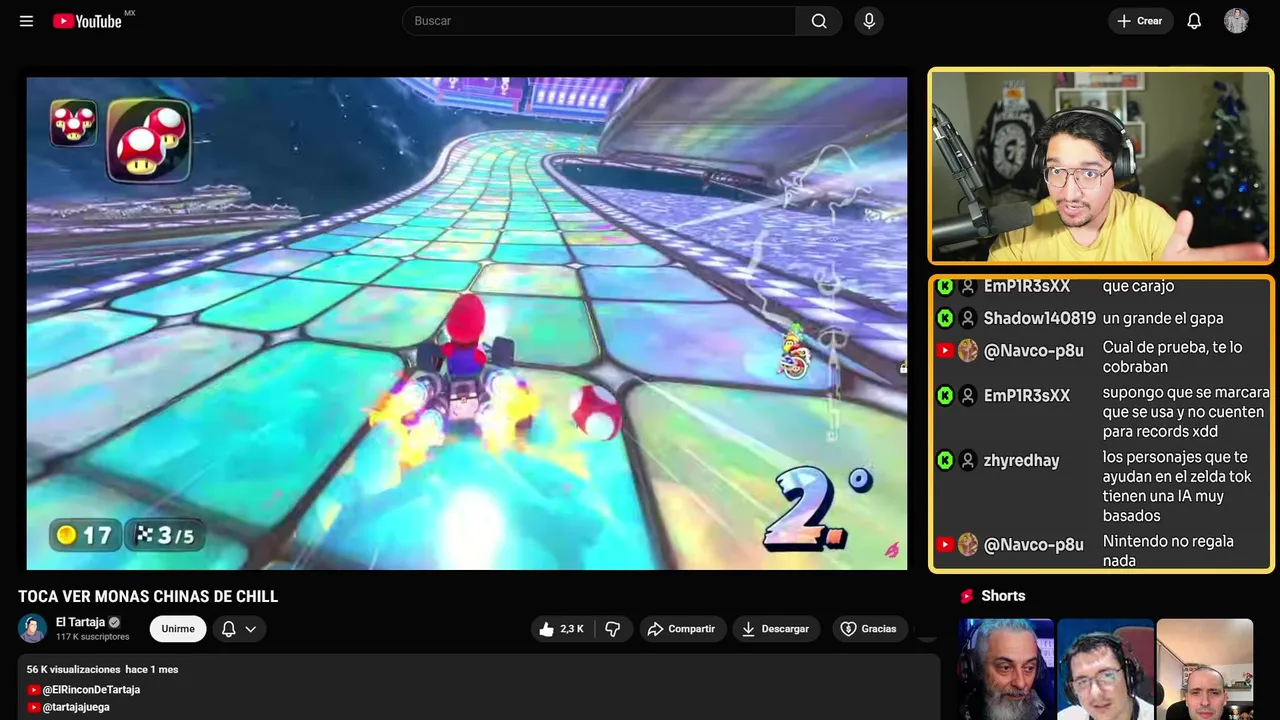
Task: Open the glasses man Shorts thumbnail
Action: (1105, 669)
